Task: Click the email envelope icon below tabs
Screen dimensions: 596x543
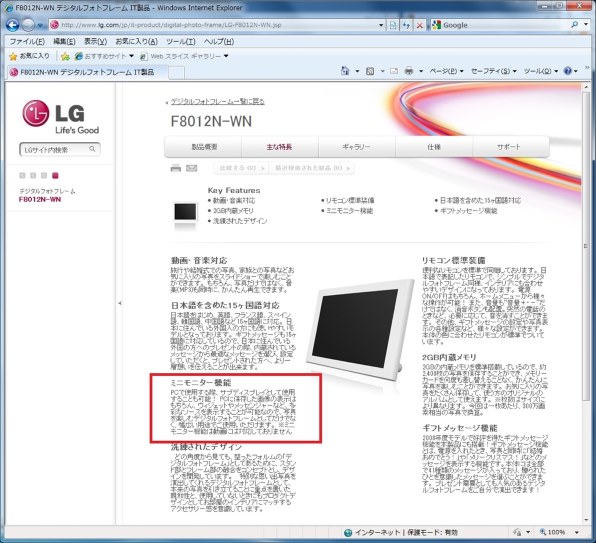Action: tap(192, 168)
